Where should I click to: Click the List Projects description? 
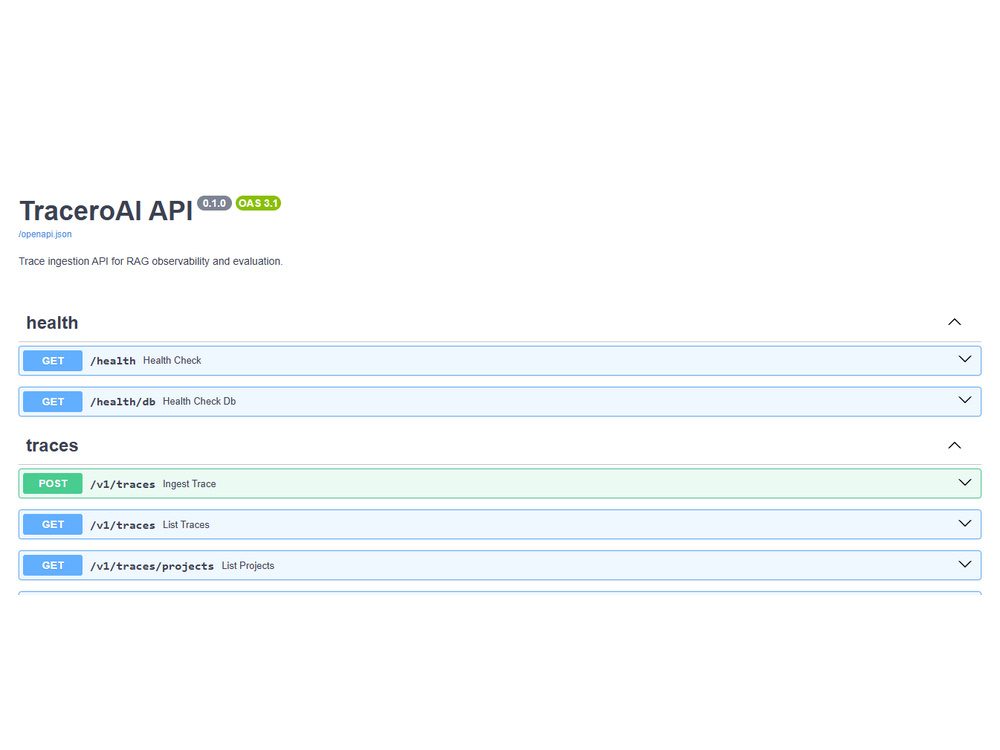[248, 566]
